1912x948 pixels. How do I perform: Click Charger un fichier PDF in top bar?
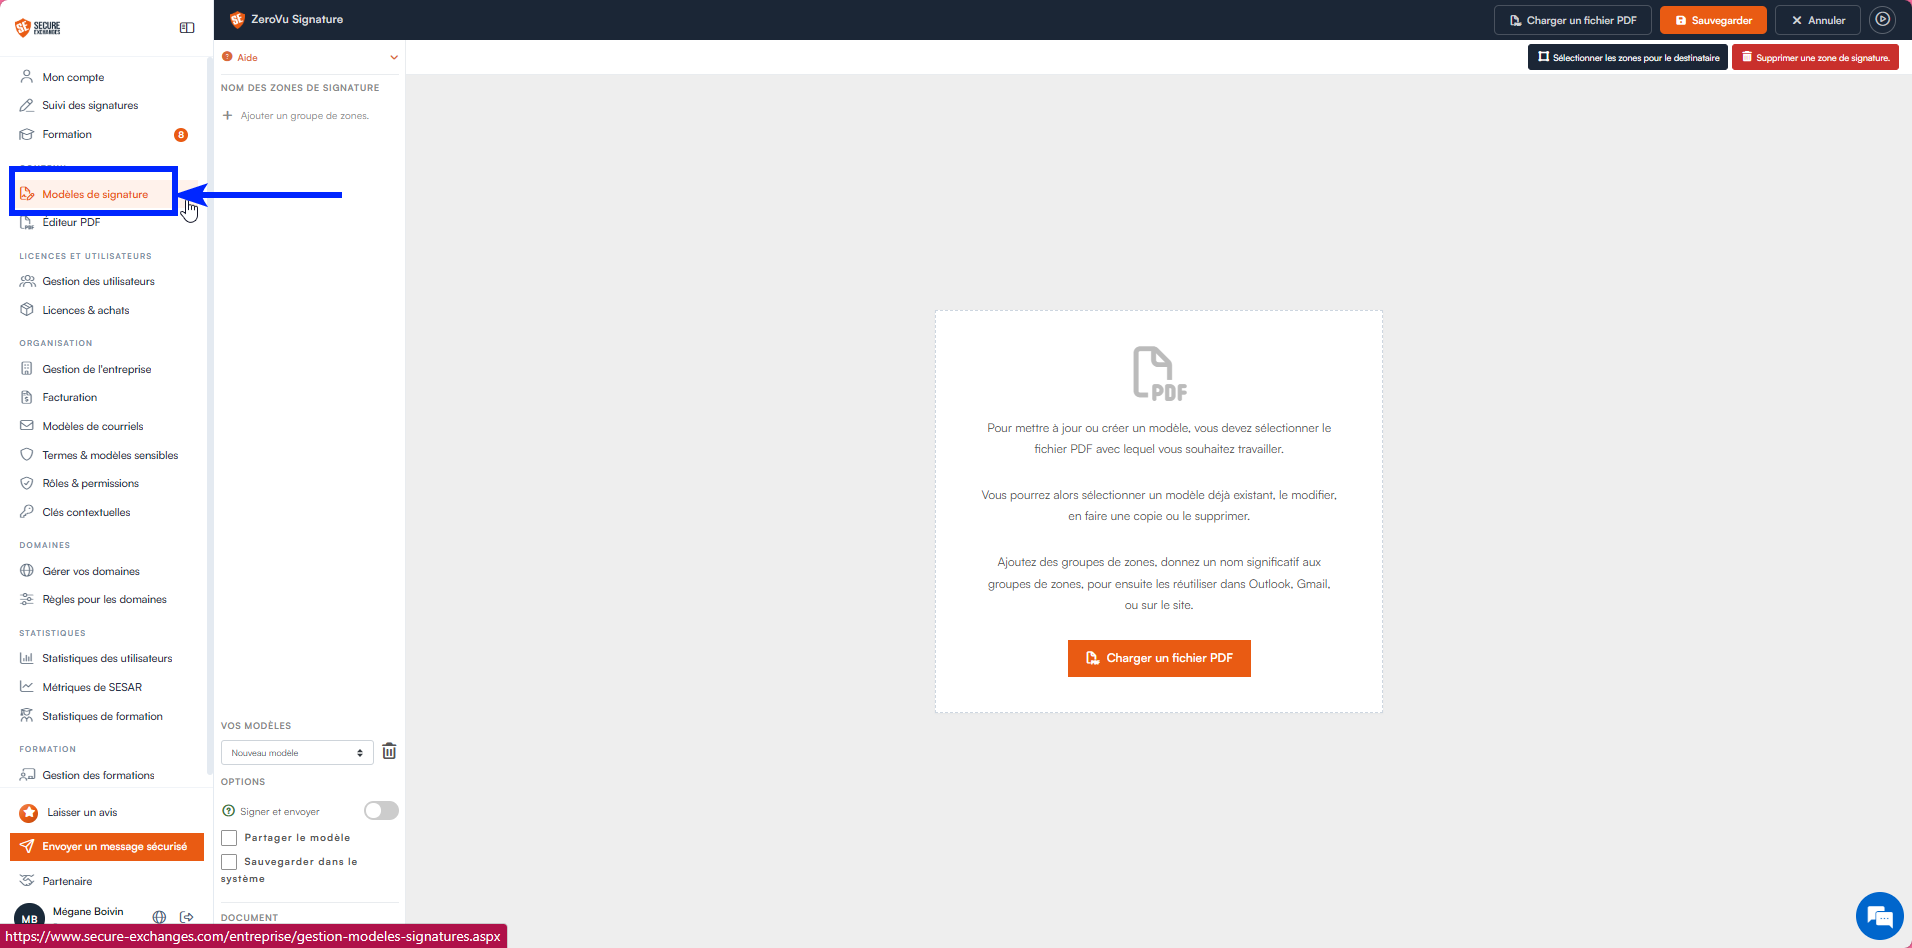pyautogui.click(x=1573, y=20)
